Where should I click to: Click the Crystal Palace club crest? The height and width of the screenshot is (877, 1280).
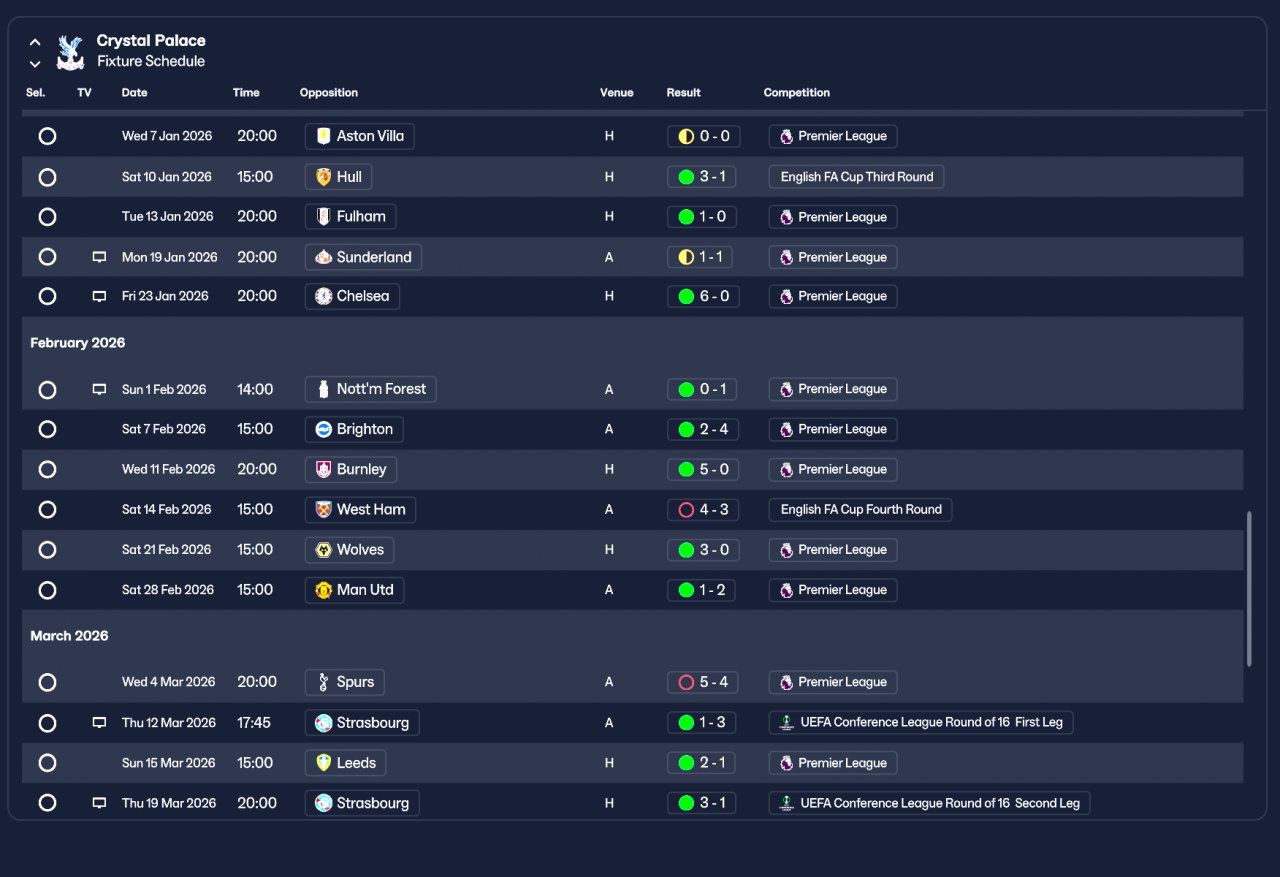coord(70,52)
